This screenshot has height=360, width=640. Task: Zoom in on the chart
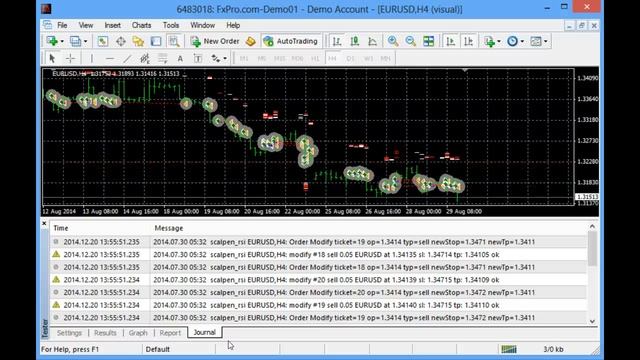(393, 41)
